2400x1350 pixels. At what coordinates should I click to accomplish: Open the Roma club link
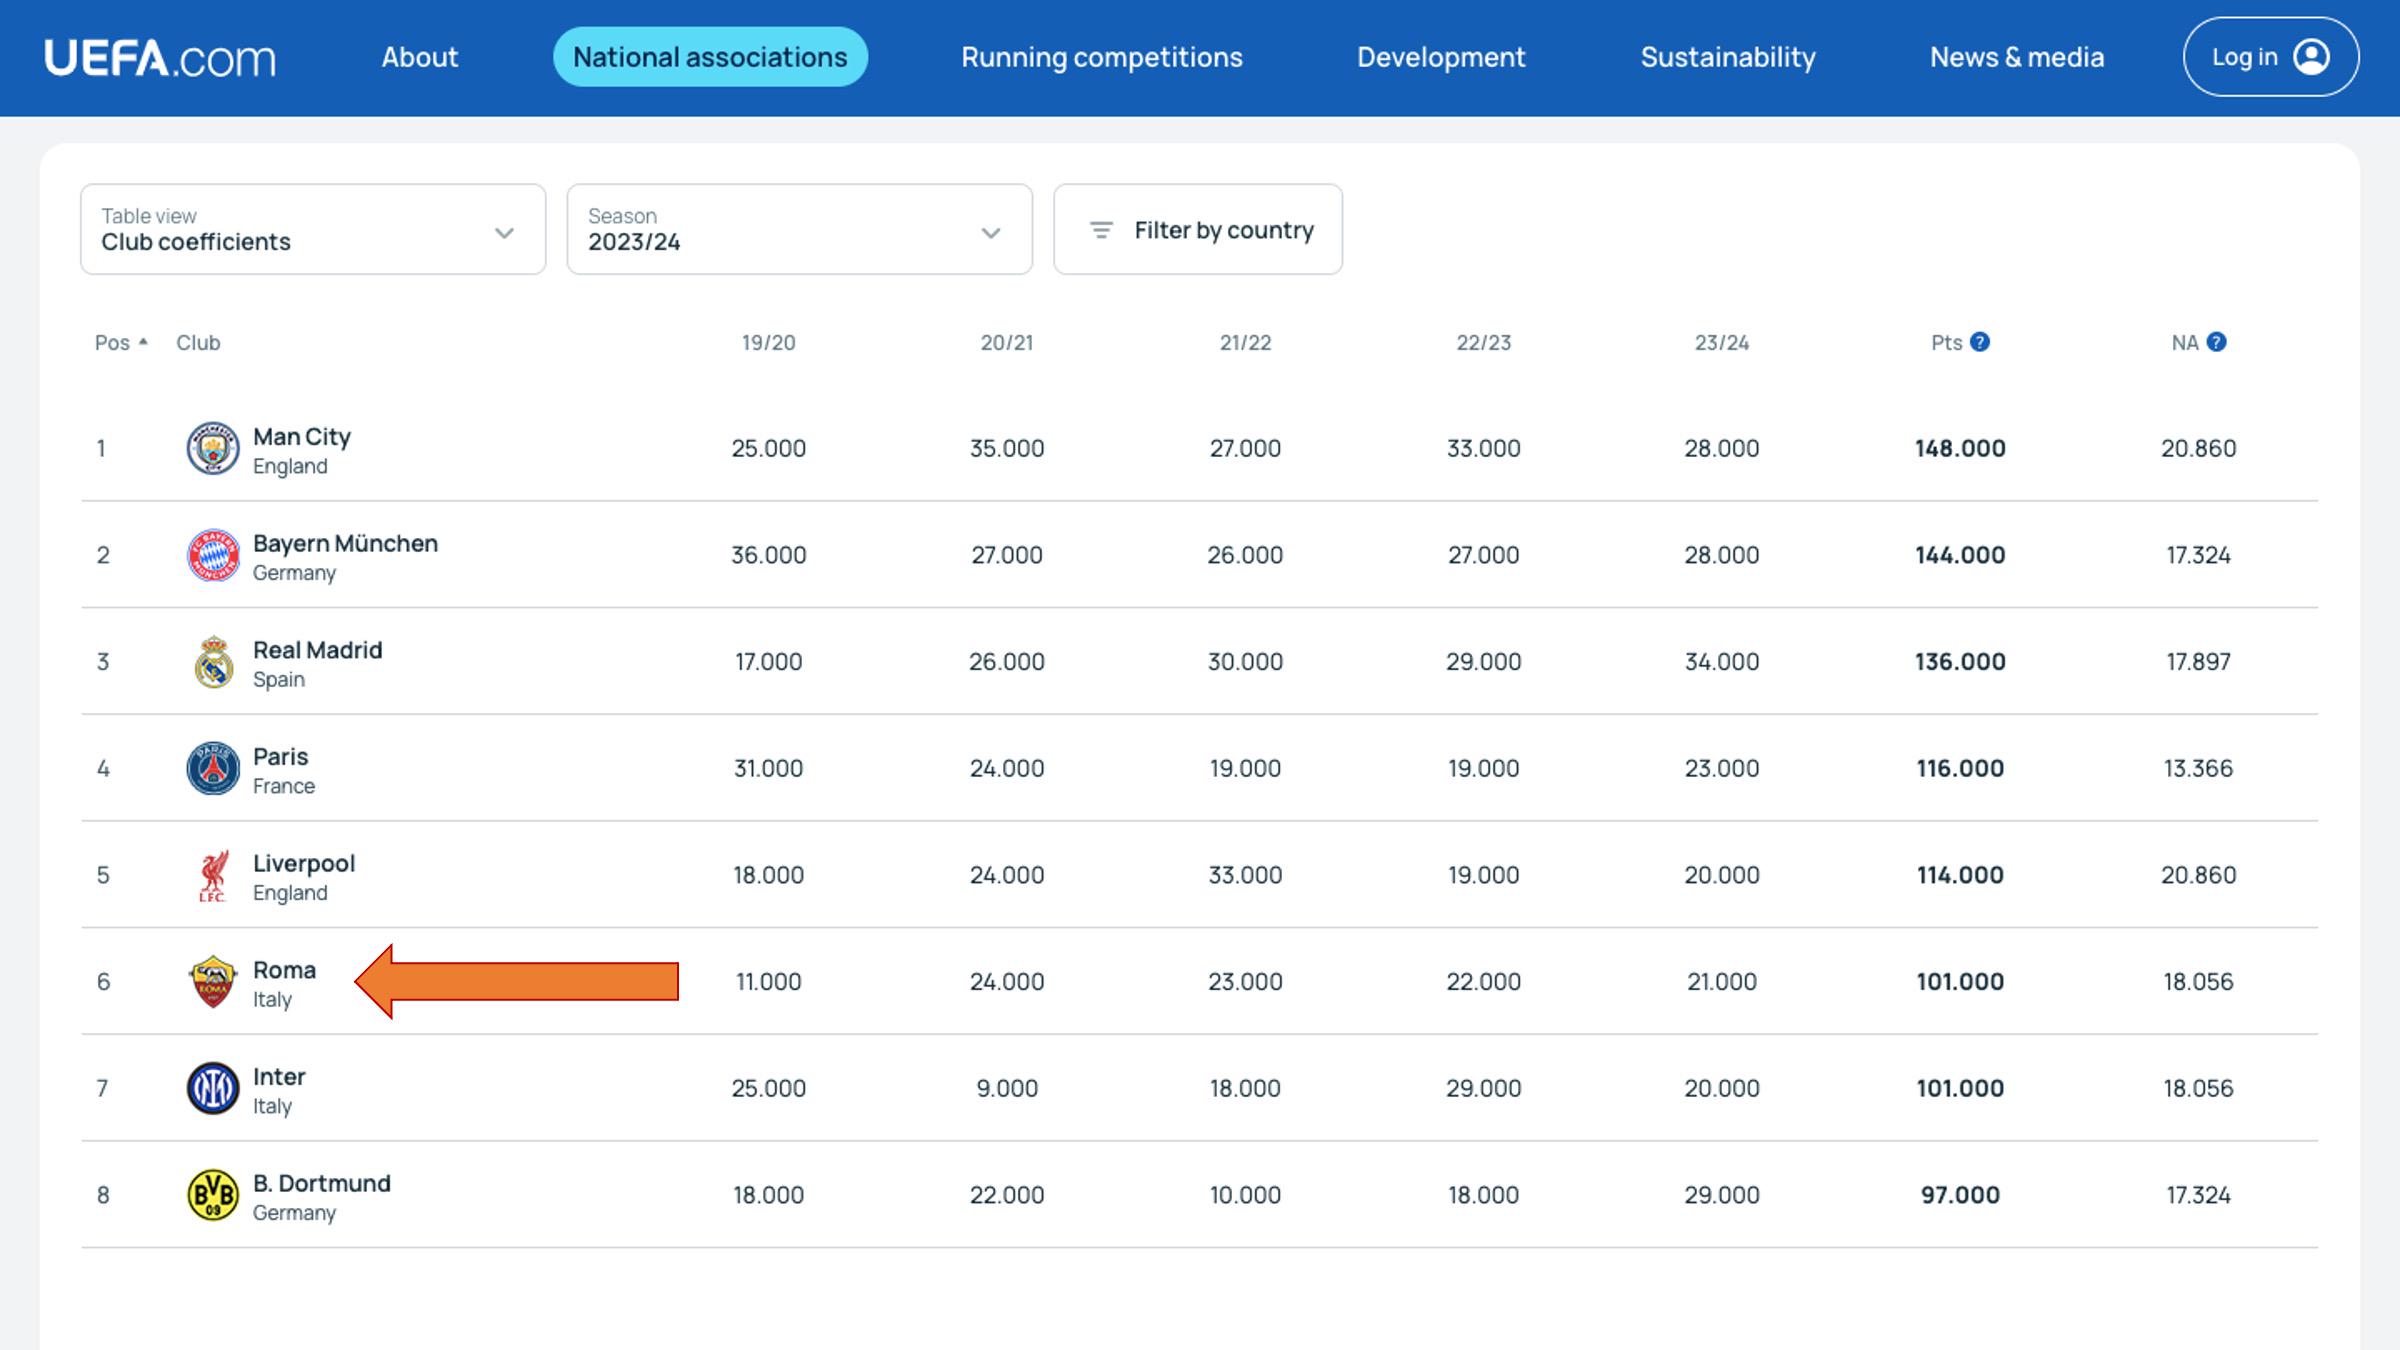pos(284,970)
